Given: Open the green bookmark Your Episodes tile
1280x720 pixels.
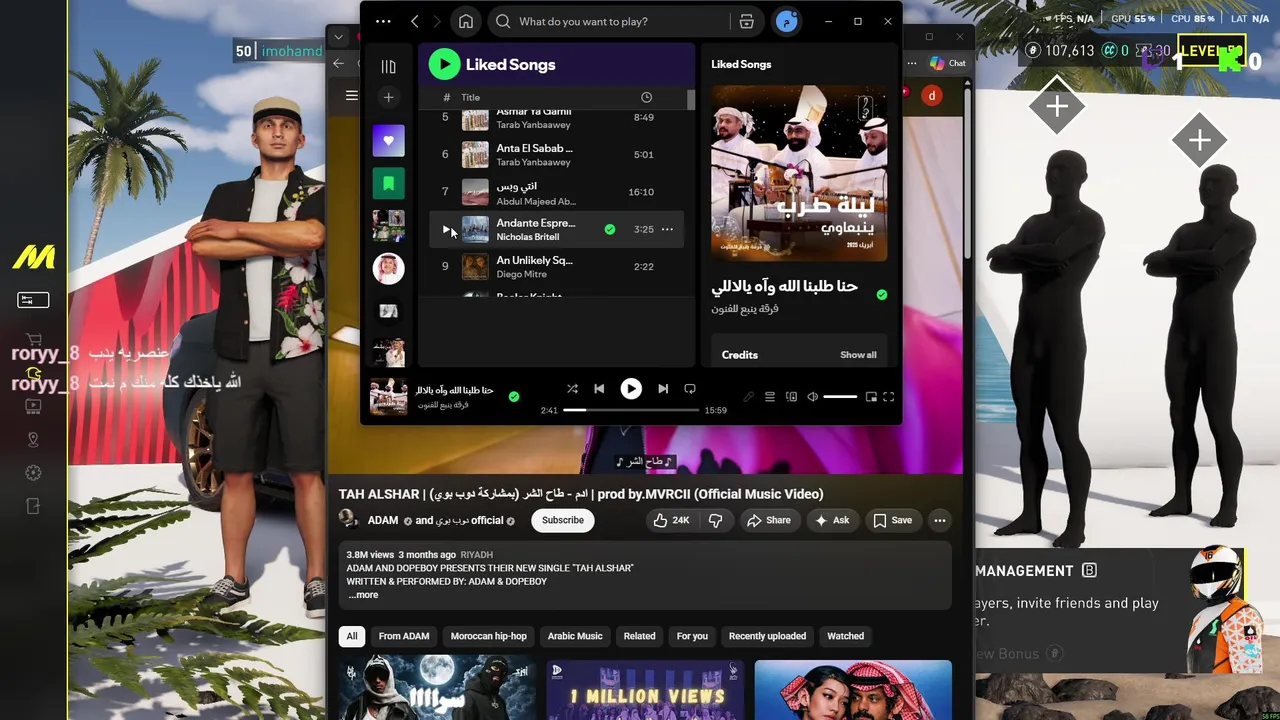Looking at the screenshot, I should click(x=389, y=183).
